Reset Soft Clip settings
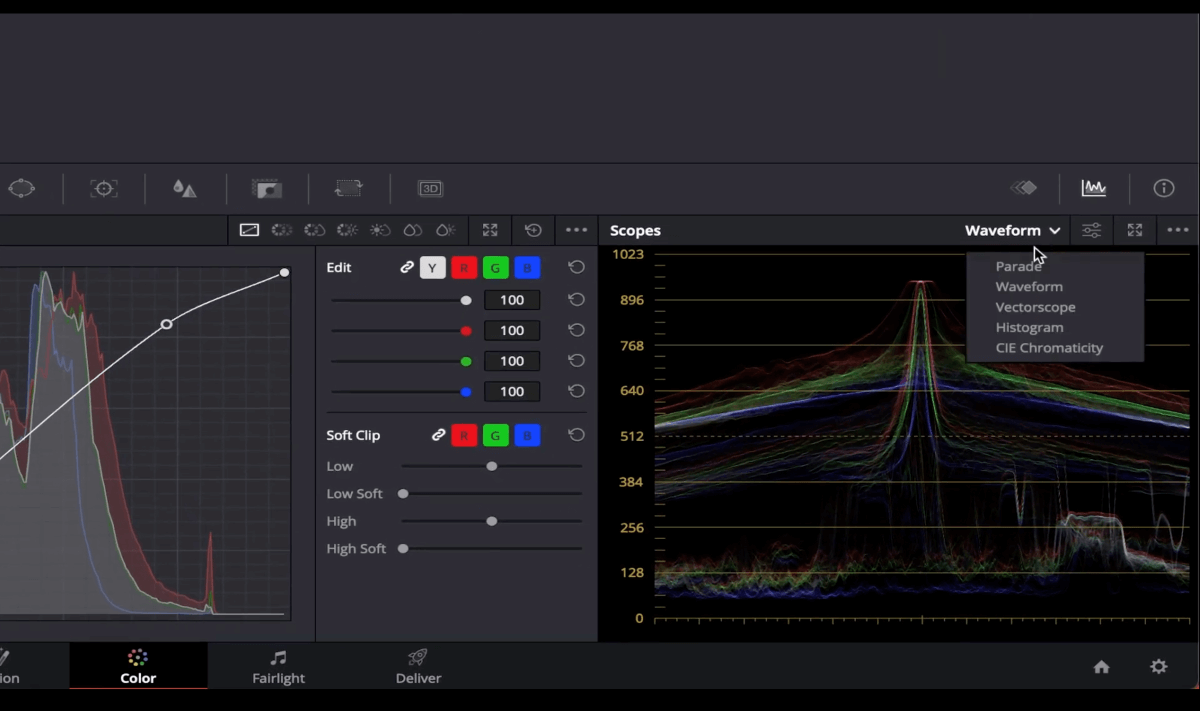Screen dimensions: 1200x711 pos(576,435)
